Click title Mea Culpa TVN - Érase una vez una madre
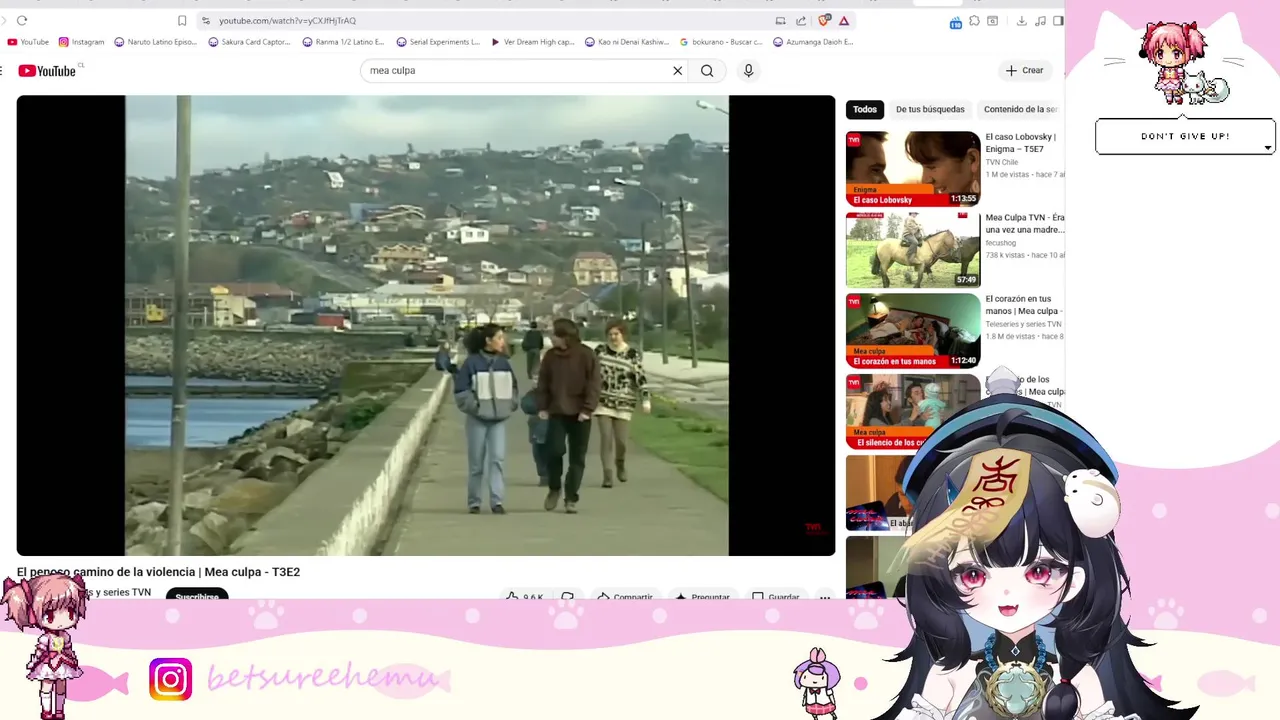The width and height of the screenshot is (1280, 720). [1025, 224]
